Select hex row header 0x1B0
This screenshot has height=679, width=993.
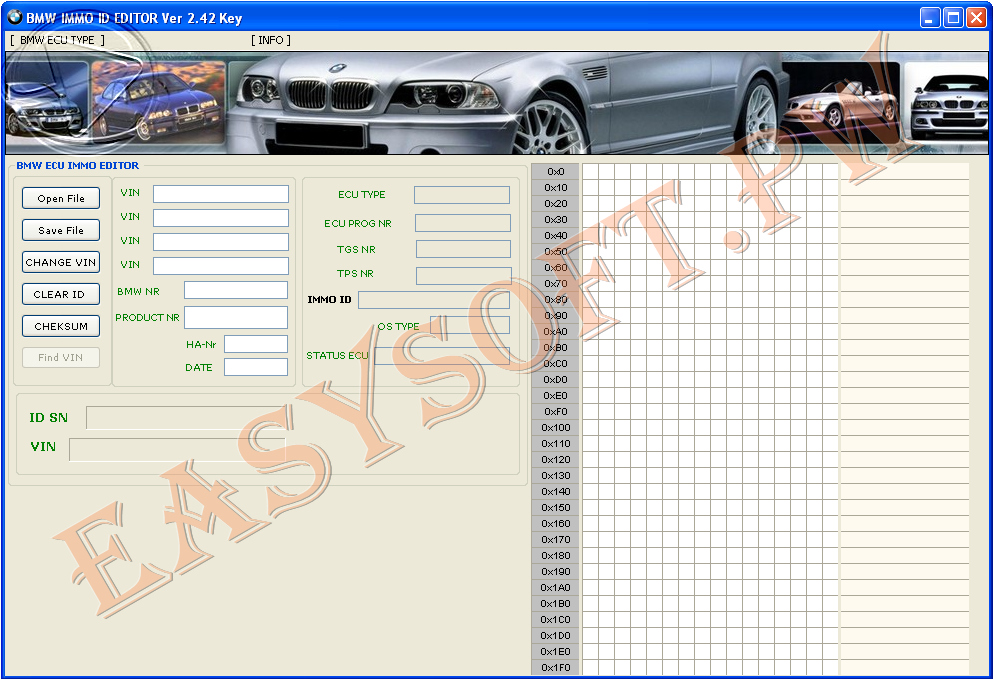coord(555,604)
